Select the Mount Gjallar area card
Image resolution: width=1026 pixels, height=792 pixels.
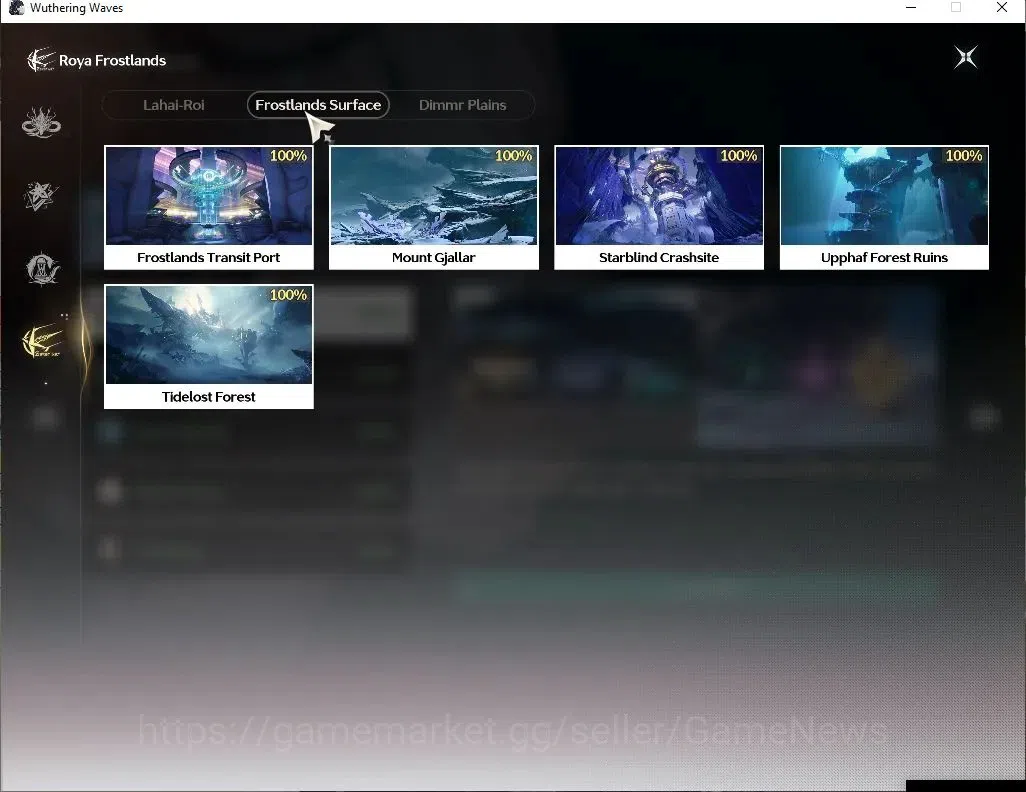point(434,207)
